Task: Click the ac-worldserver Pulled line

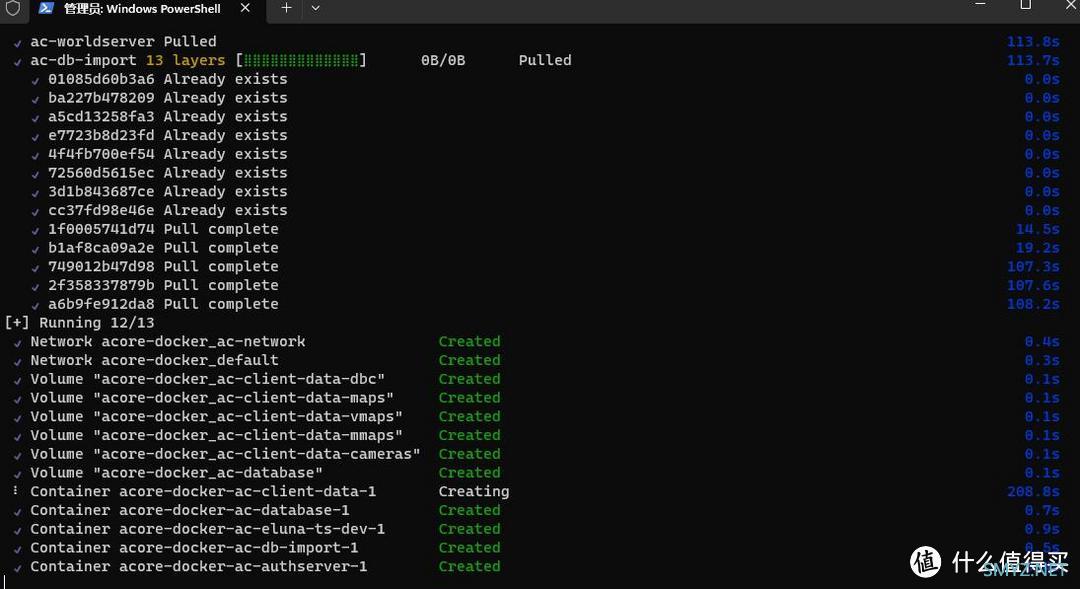Action: (x=123, y=41)
